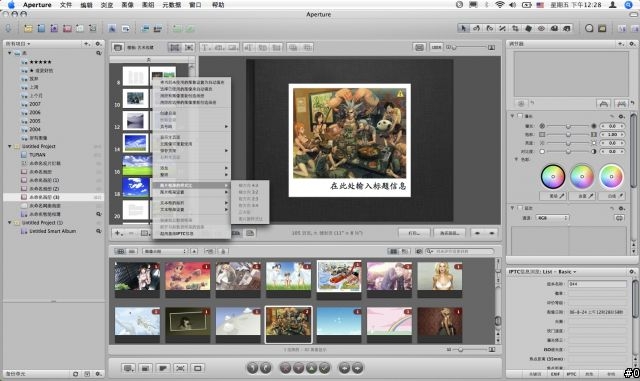Collapse the Levels adjustment section
Screen dimensions: 640x381
[x=512, y=208]
